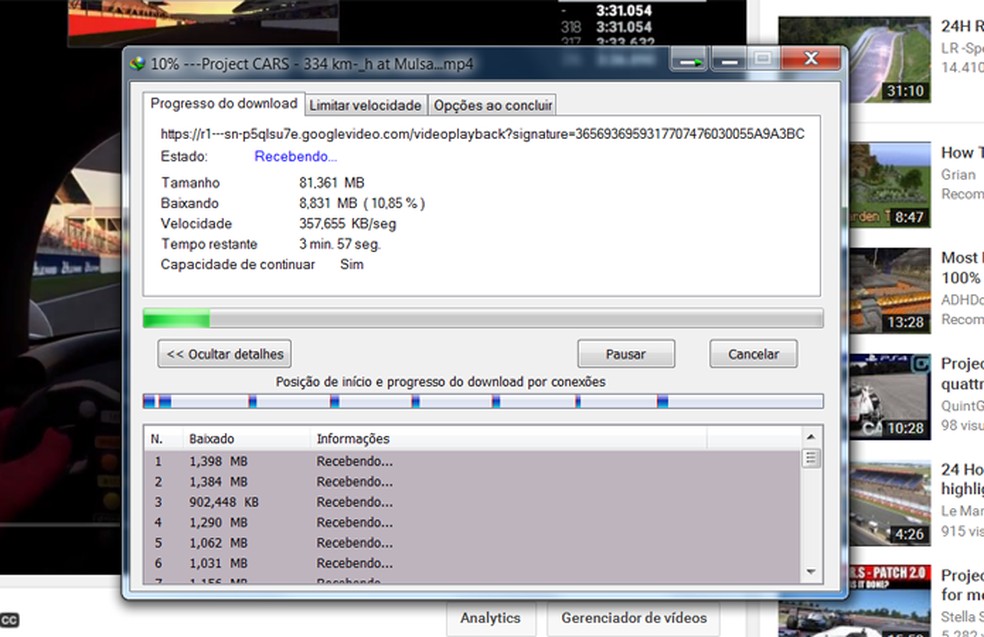The height and width of the screenshot is (637, 984).
Task: Select connection row 1 with 1,398 MB
Action: (x=473, y=461)
